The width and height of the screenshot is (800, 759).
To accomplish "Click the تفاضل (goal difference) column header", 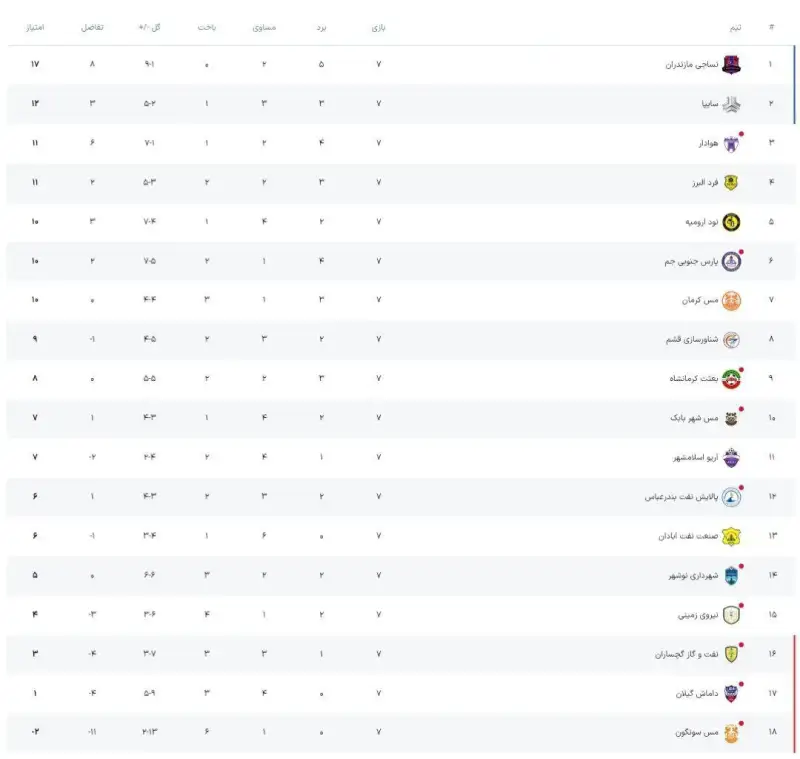I will point(93,27).
